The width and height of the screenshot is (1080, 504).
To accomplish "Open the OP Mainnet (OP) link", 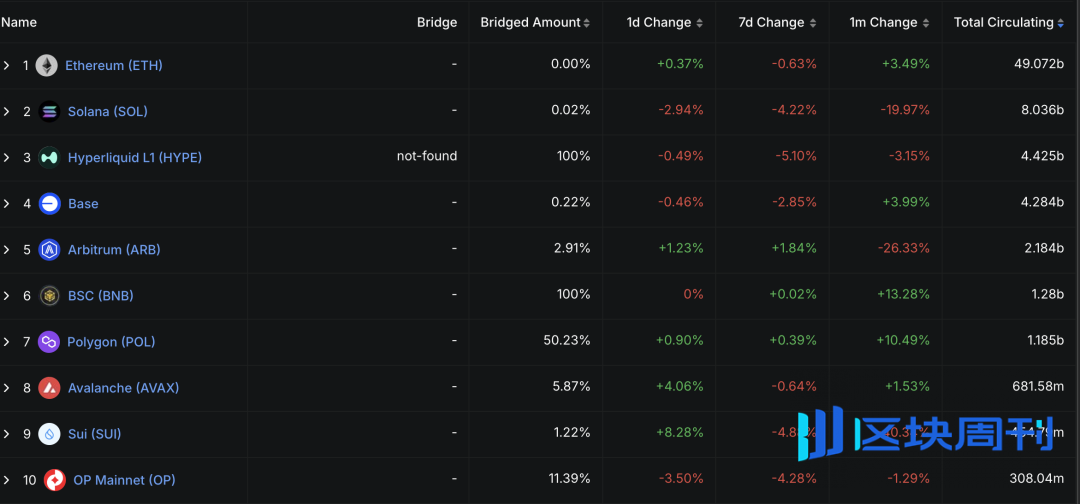I will click(124, 480).
